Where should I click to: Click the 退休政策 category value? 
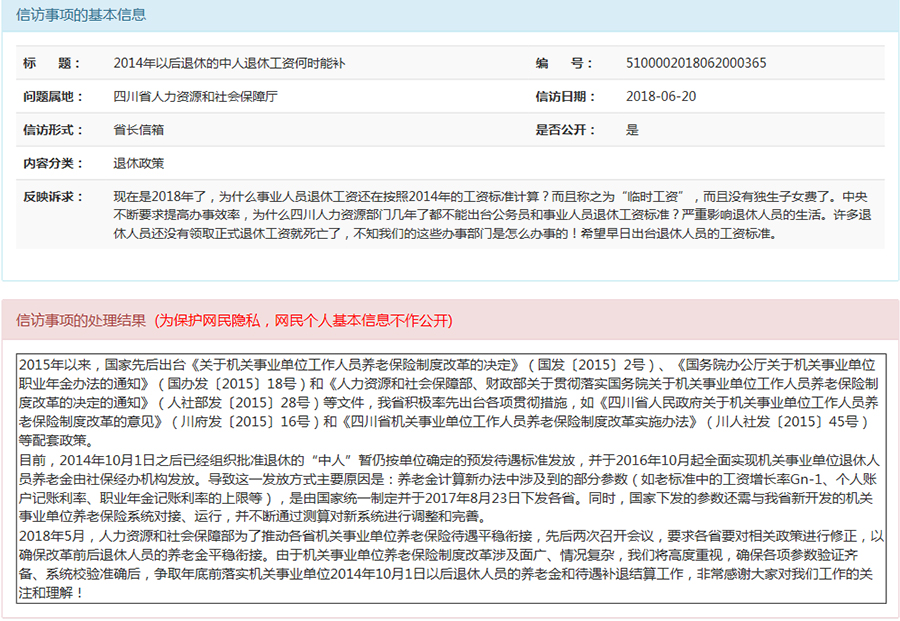[139, 163]
